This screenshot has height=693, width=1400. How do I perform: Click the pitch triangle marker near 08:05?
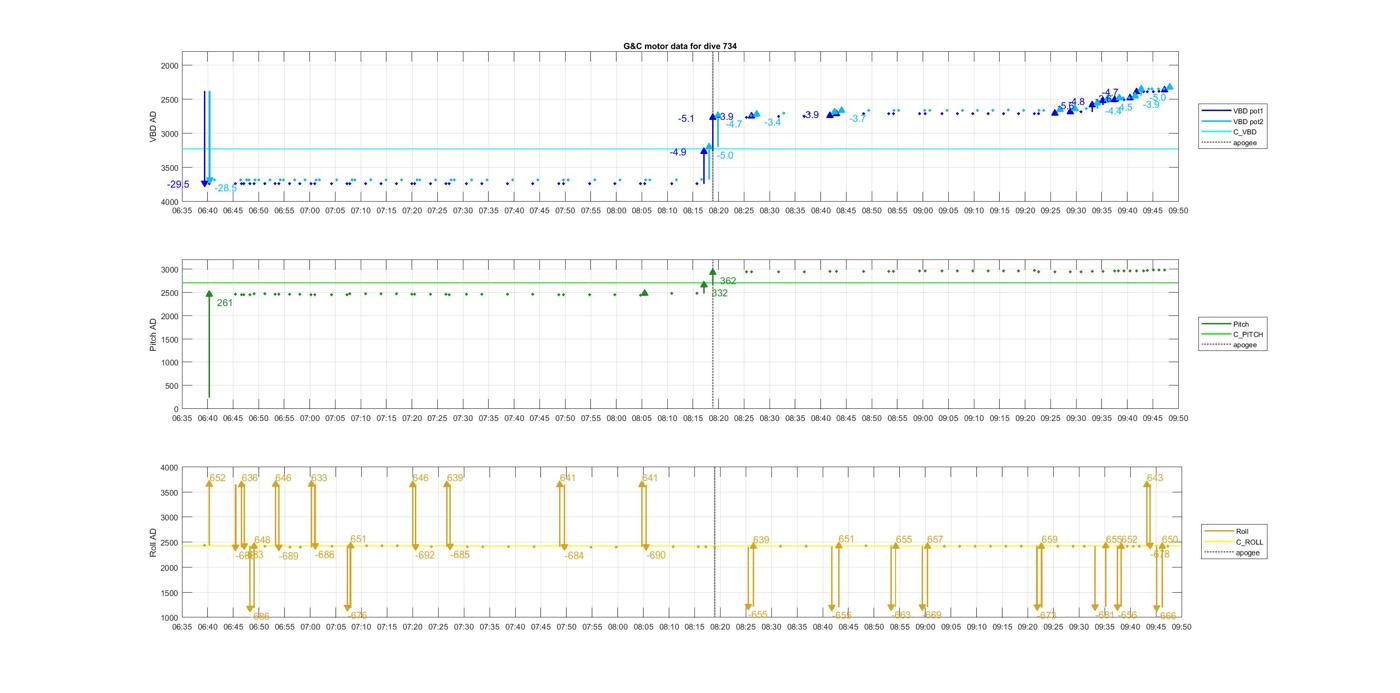644,293
